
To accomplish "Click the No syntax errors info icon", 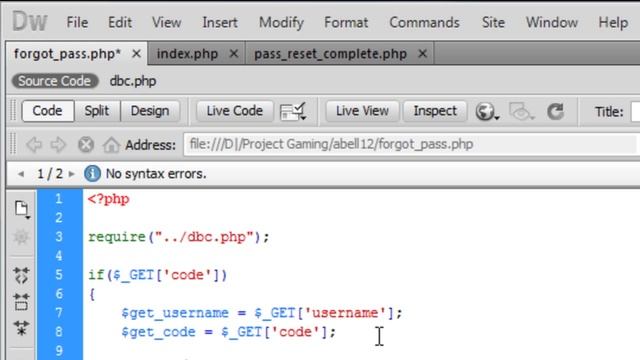I will 92,174.
